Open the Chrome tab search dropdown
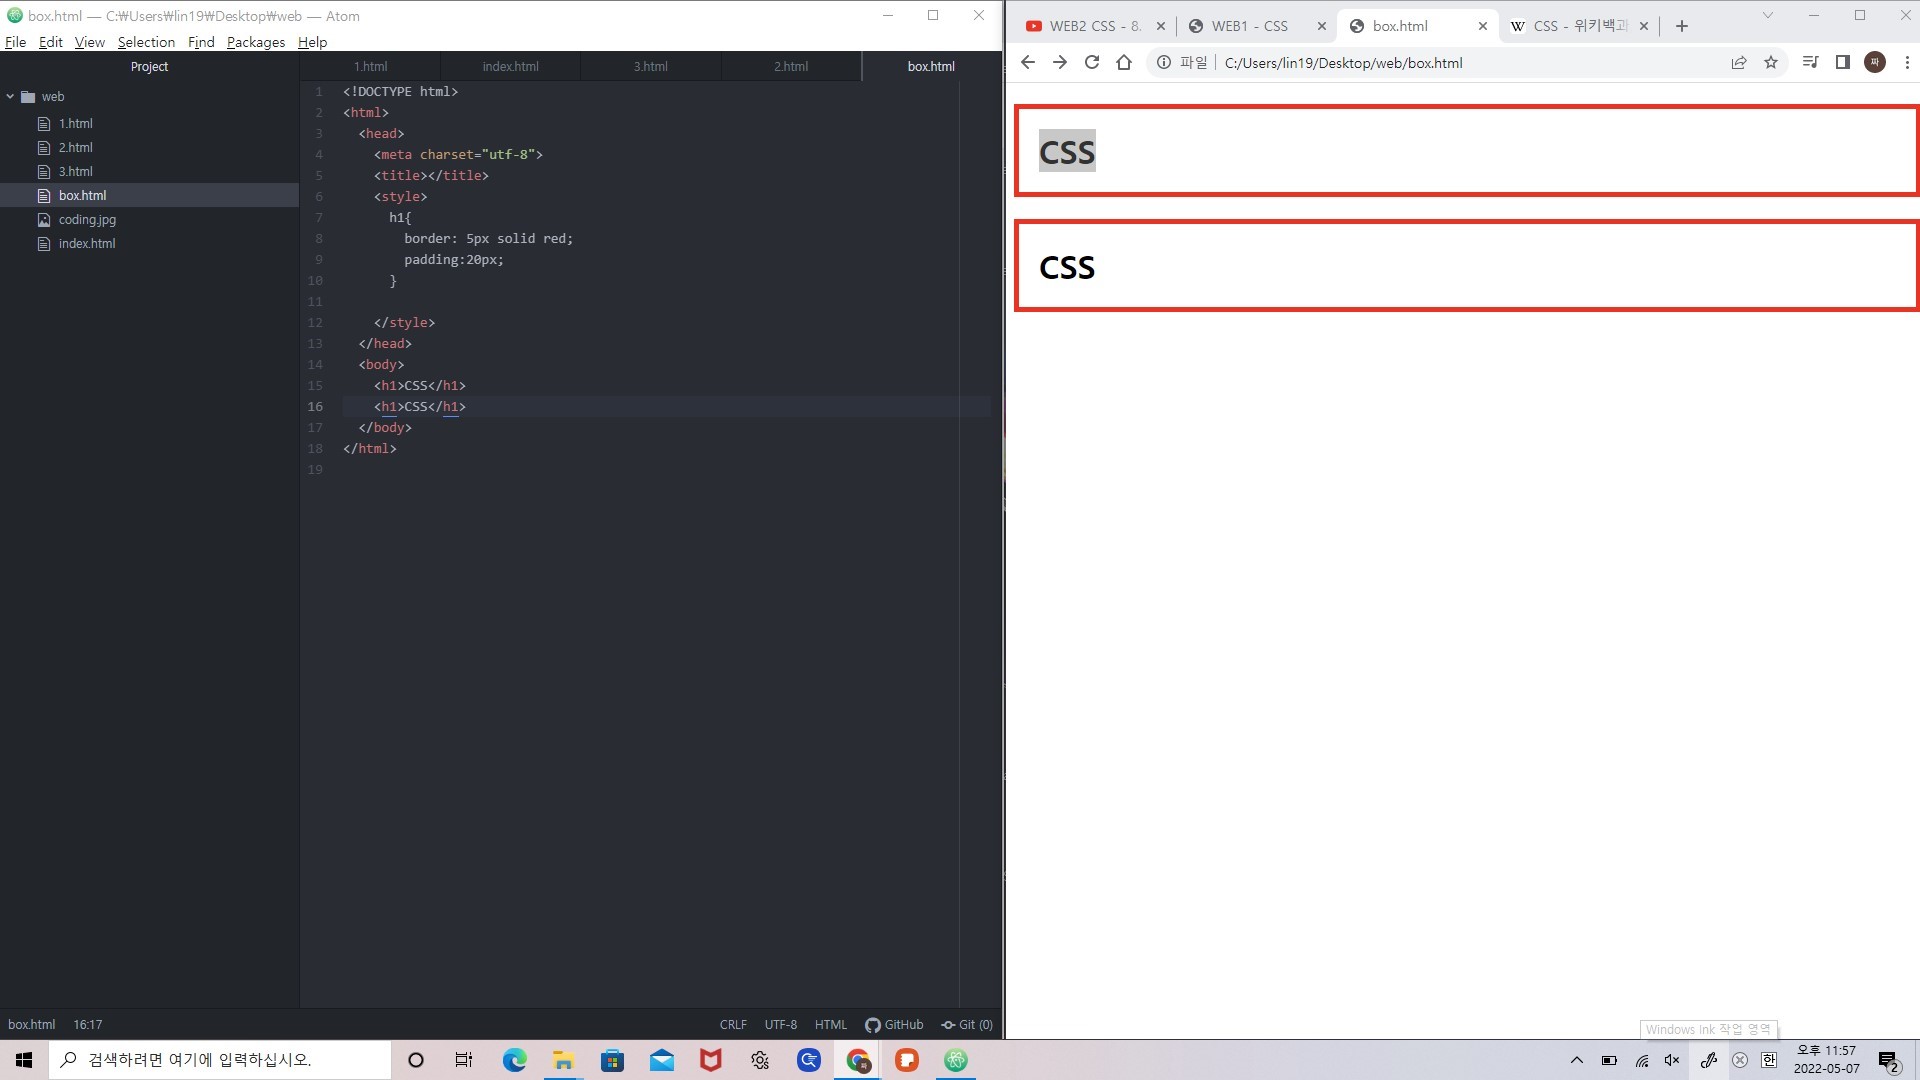Image resolution: width=1920 pixels, height=1080 pixels. coord(1767,15)
